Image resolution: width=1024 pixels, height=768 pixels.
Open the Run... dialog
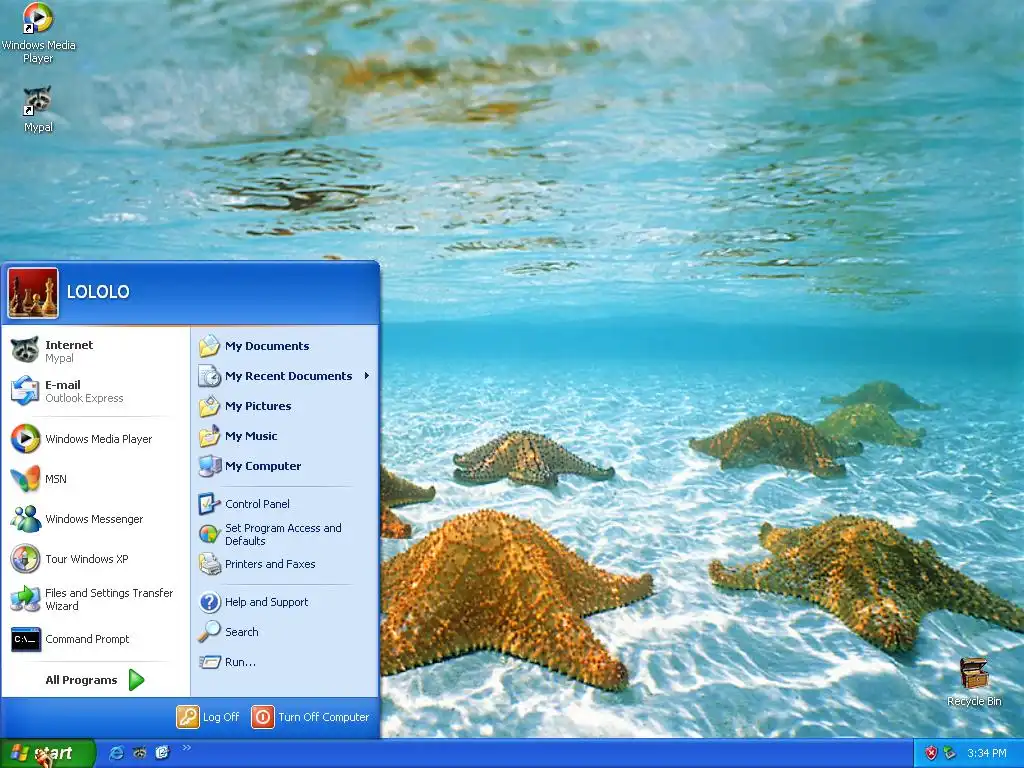pos(285,662)
